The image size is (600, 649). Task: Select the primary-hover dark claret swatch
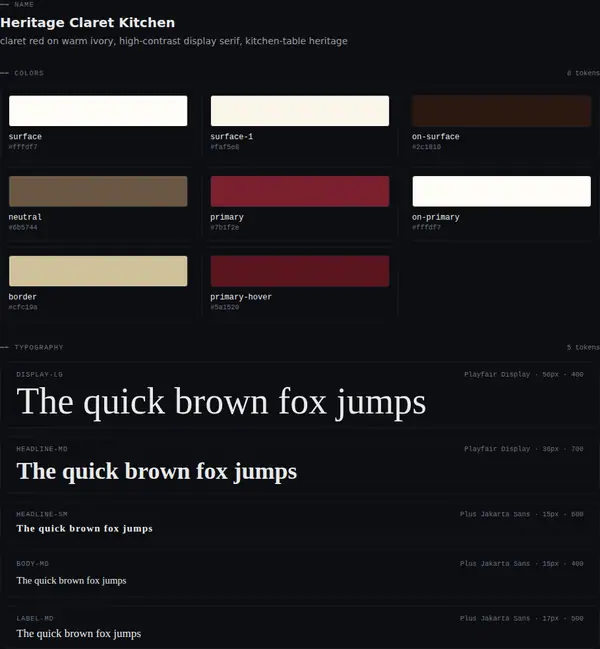[x=300, y=271]
